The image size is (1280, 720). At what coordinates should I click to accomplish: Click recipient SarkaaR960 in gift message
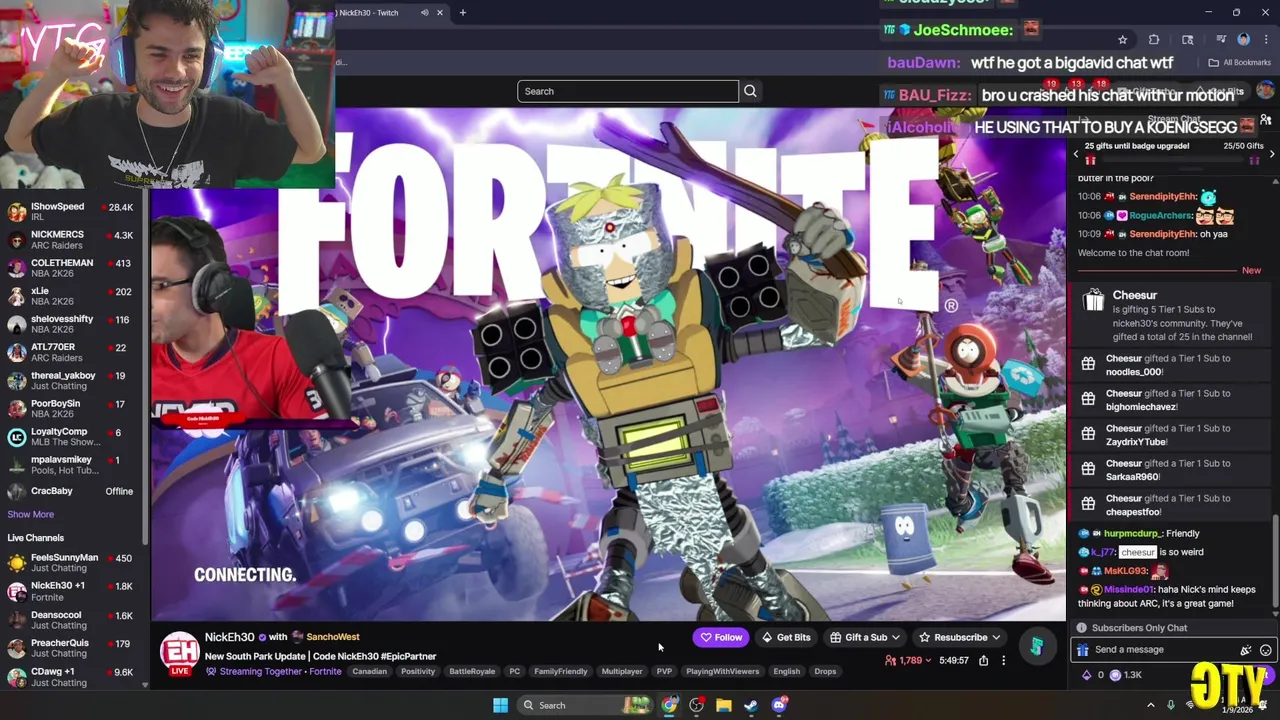[1132, 477]
